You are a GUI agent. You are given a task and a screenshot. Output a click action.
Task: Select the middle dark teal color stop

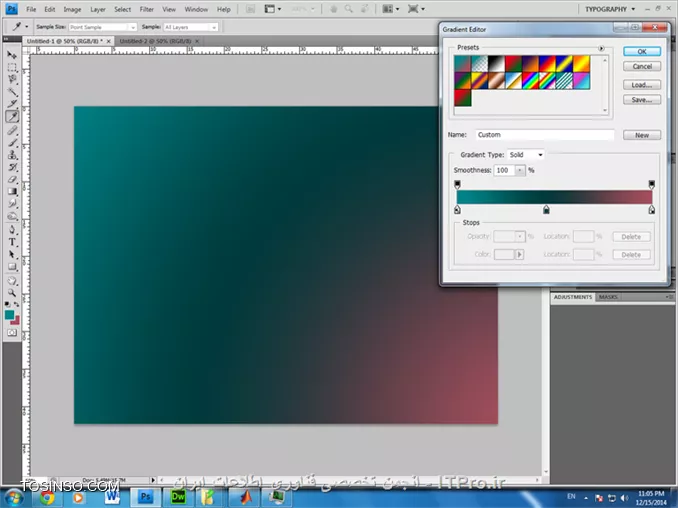pos(546,210)
